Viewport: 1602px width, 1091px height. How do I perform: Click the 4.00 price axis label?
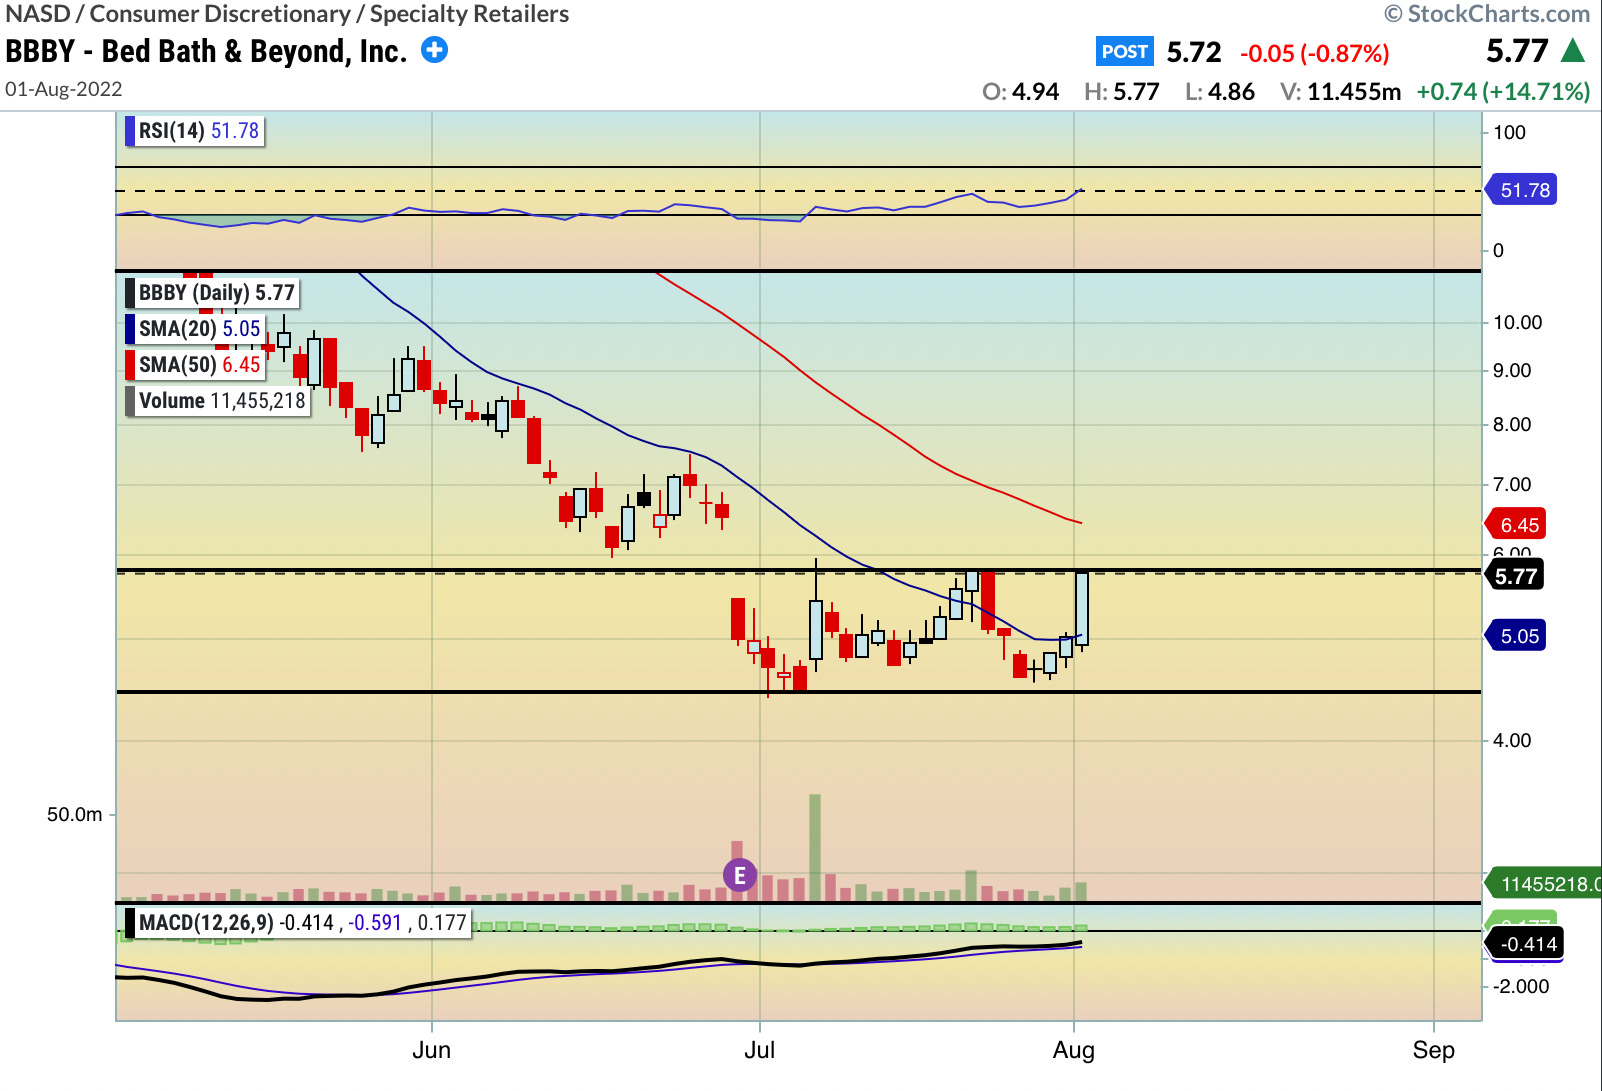coord(1512,740)
